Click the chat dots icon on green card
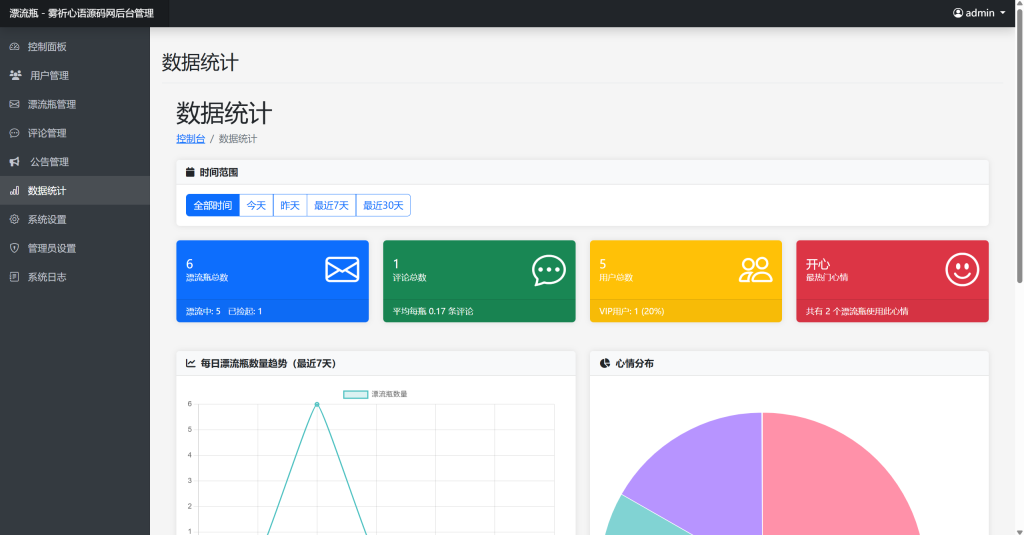The width and height of the screenshot is (1024, 535). click(x=549, y=270)
